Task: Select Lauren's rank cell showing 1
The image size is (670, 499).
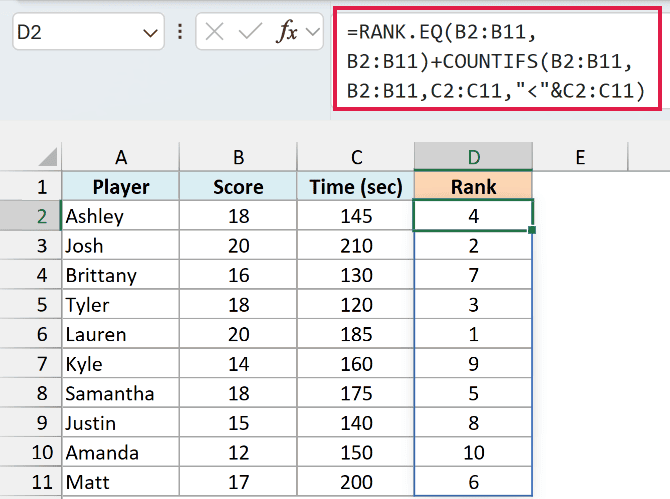Action: [x=473, y=334]
